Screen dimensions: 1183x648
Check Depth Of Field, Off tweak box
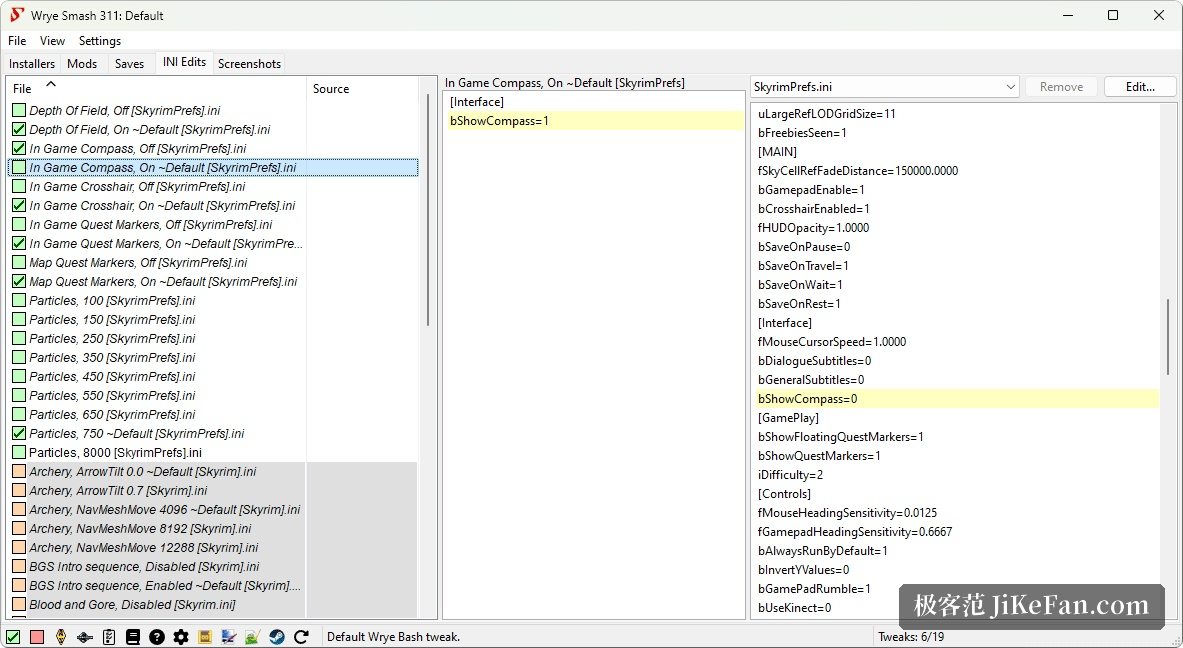point(19,110)
